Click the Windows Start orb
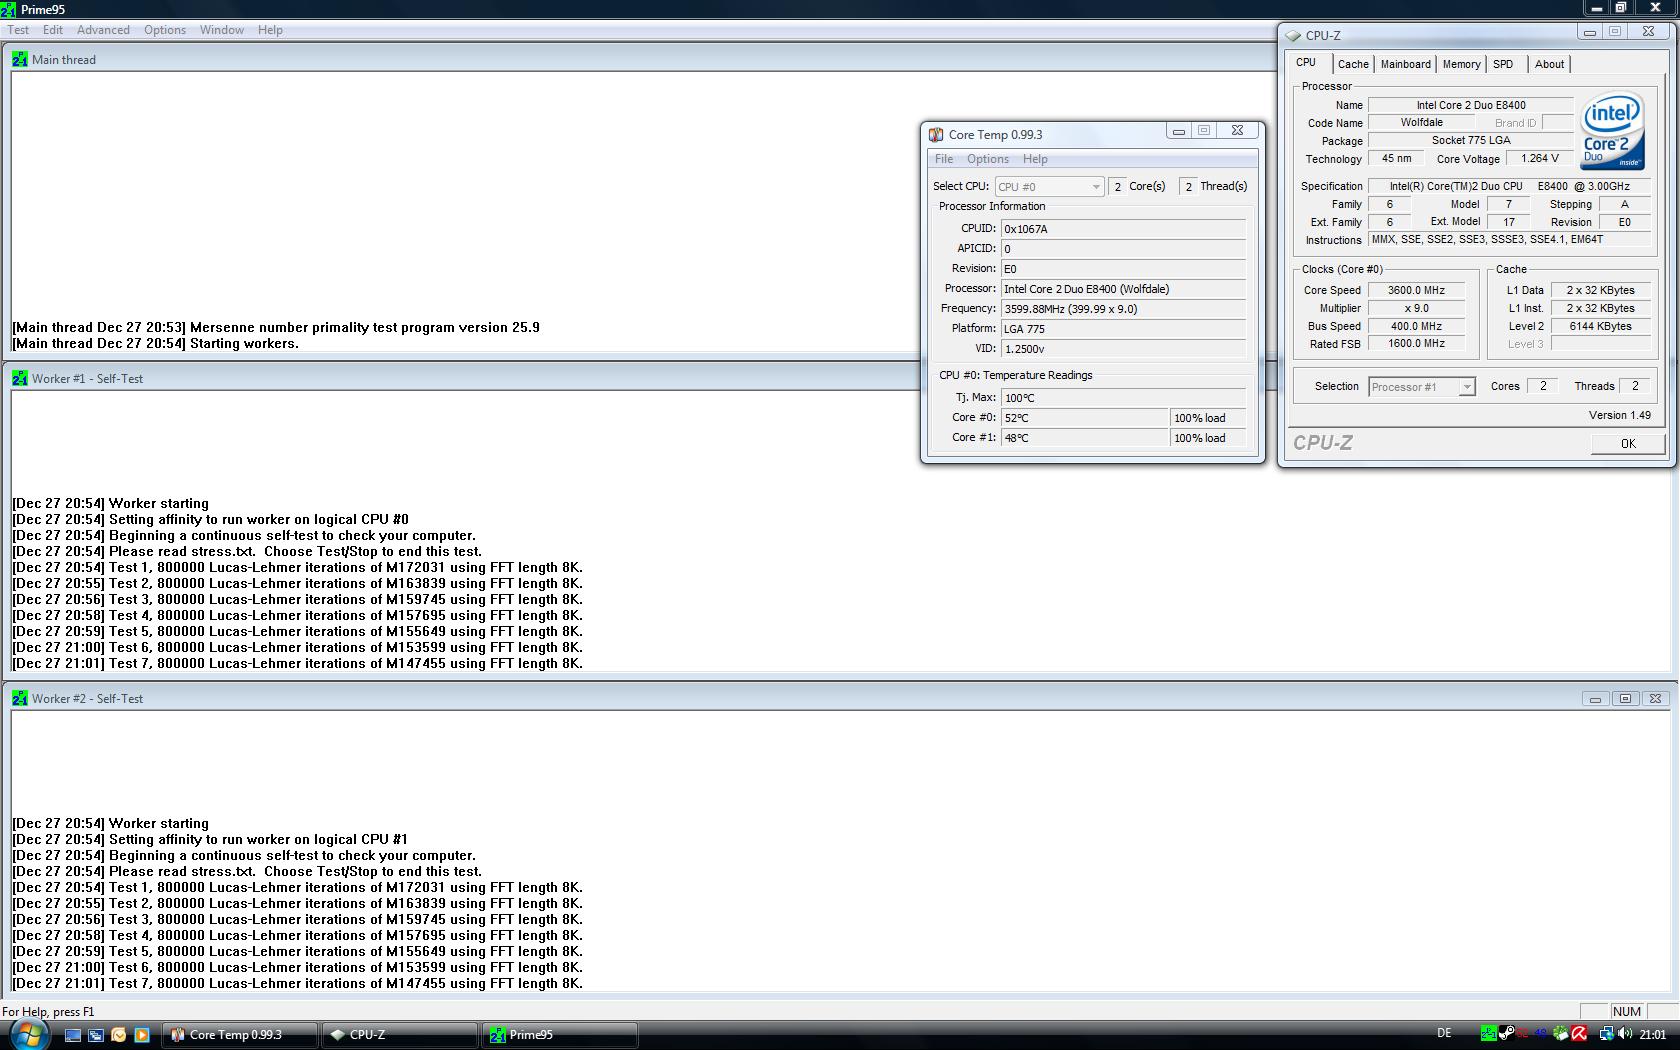Screen dimensions: 1680x1050 (28, 1033)
